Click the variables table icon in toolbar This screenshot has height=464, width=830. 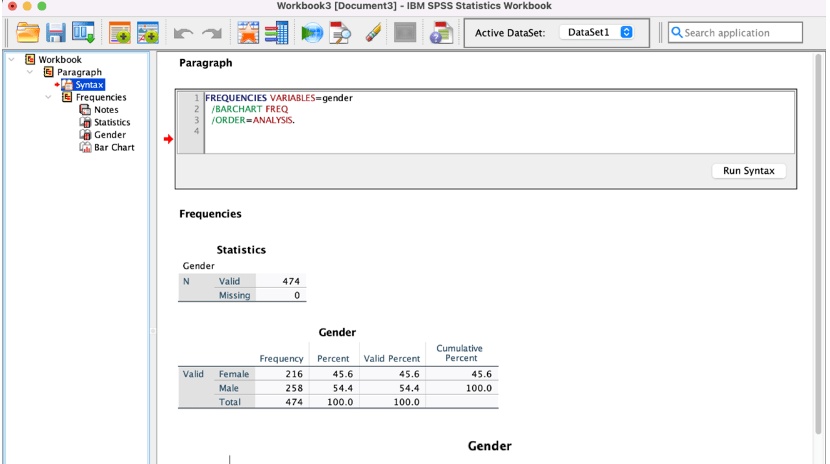click(x=276, y=33)
